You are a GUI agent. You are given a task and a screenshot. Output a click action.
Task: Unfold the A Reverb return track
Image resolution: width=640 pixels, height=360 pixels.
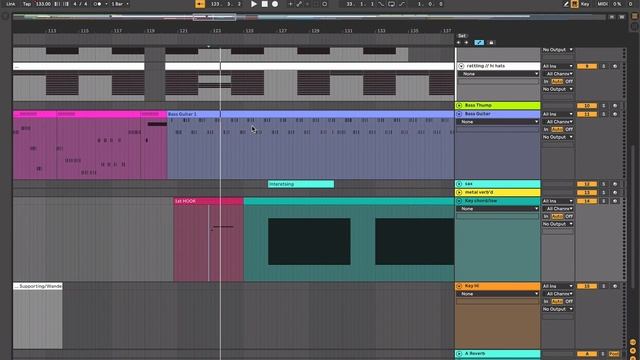click(x=460, y=354)
